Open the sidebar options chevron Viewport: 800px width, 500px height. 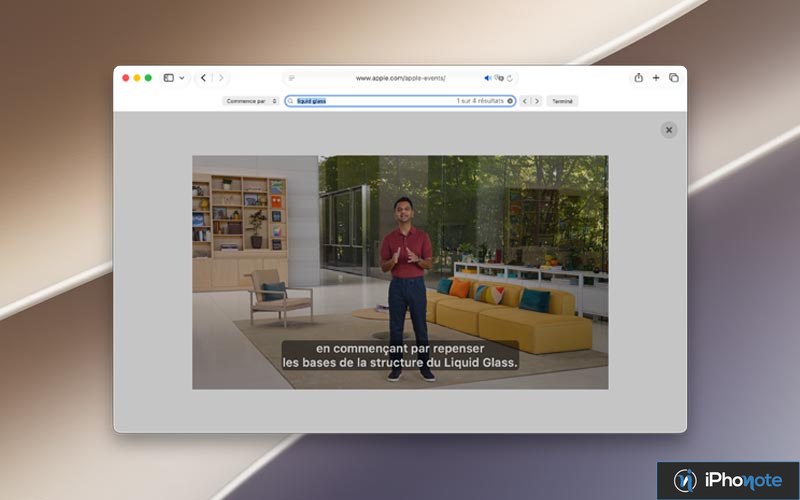pos(182,78)
